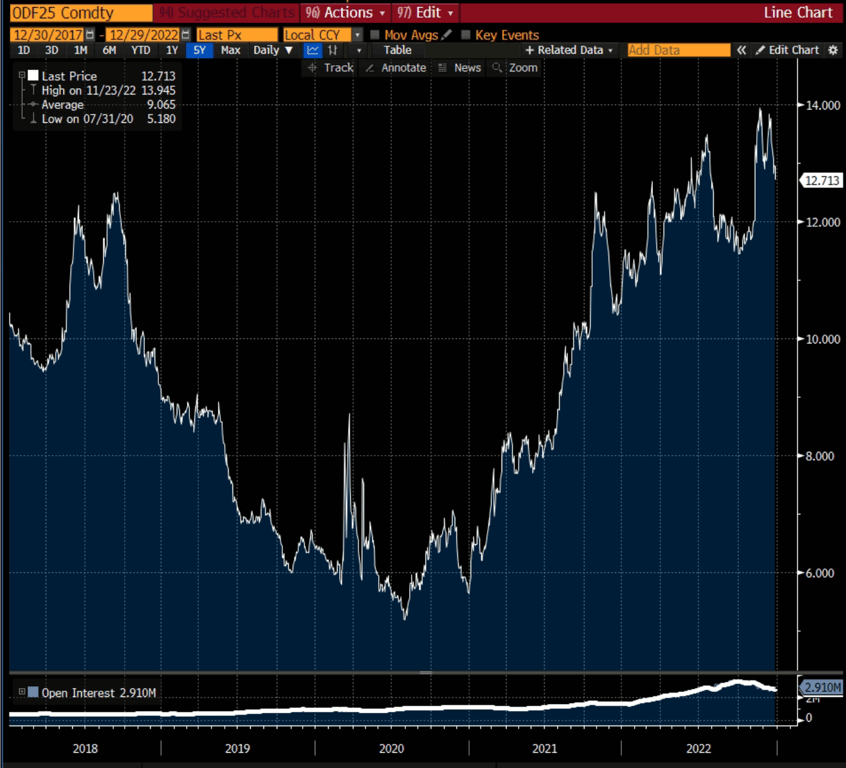The image size is (846, 768).
Task: Click the 12/30/2017 start date field
Action: pyautogui.click(x=47, y=35)
